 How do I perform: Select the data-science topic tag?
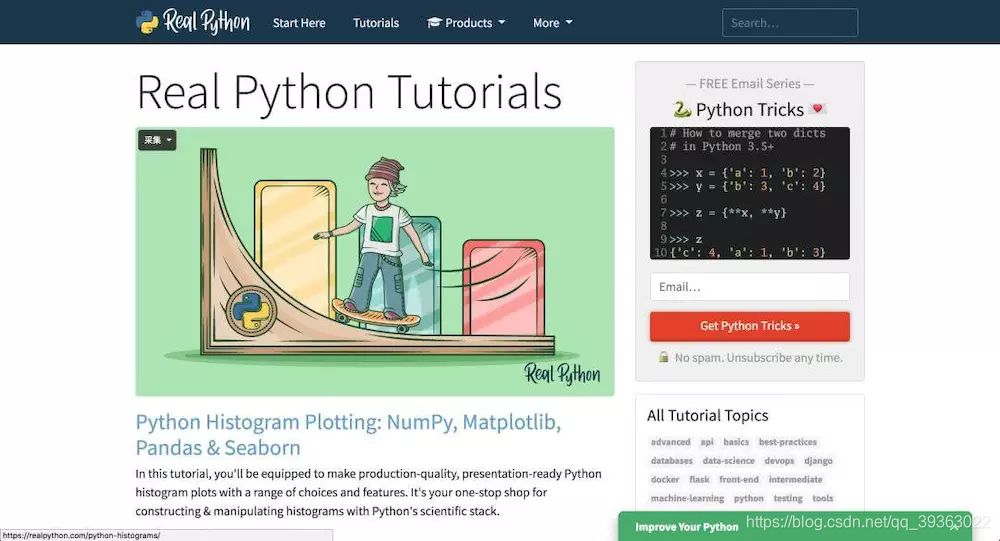[728, 461]
